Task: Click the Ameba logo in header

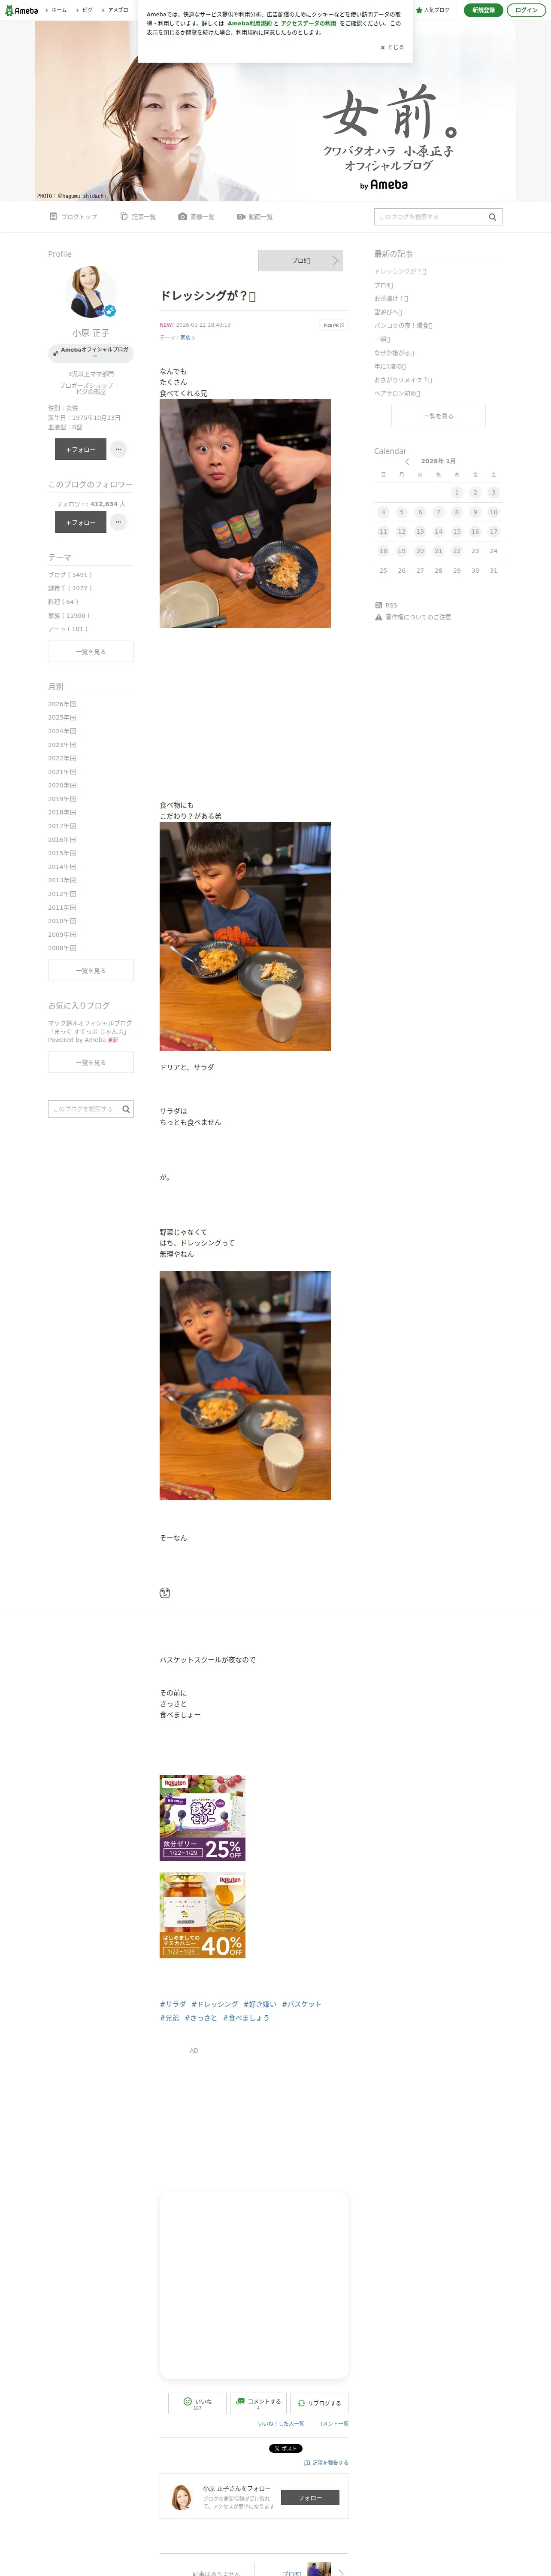Action: [21, 10]
